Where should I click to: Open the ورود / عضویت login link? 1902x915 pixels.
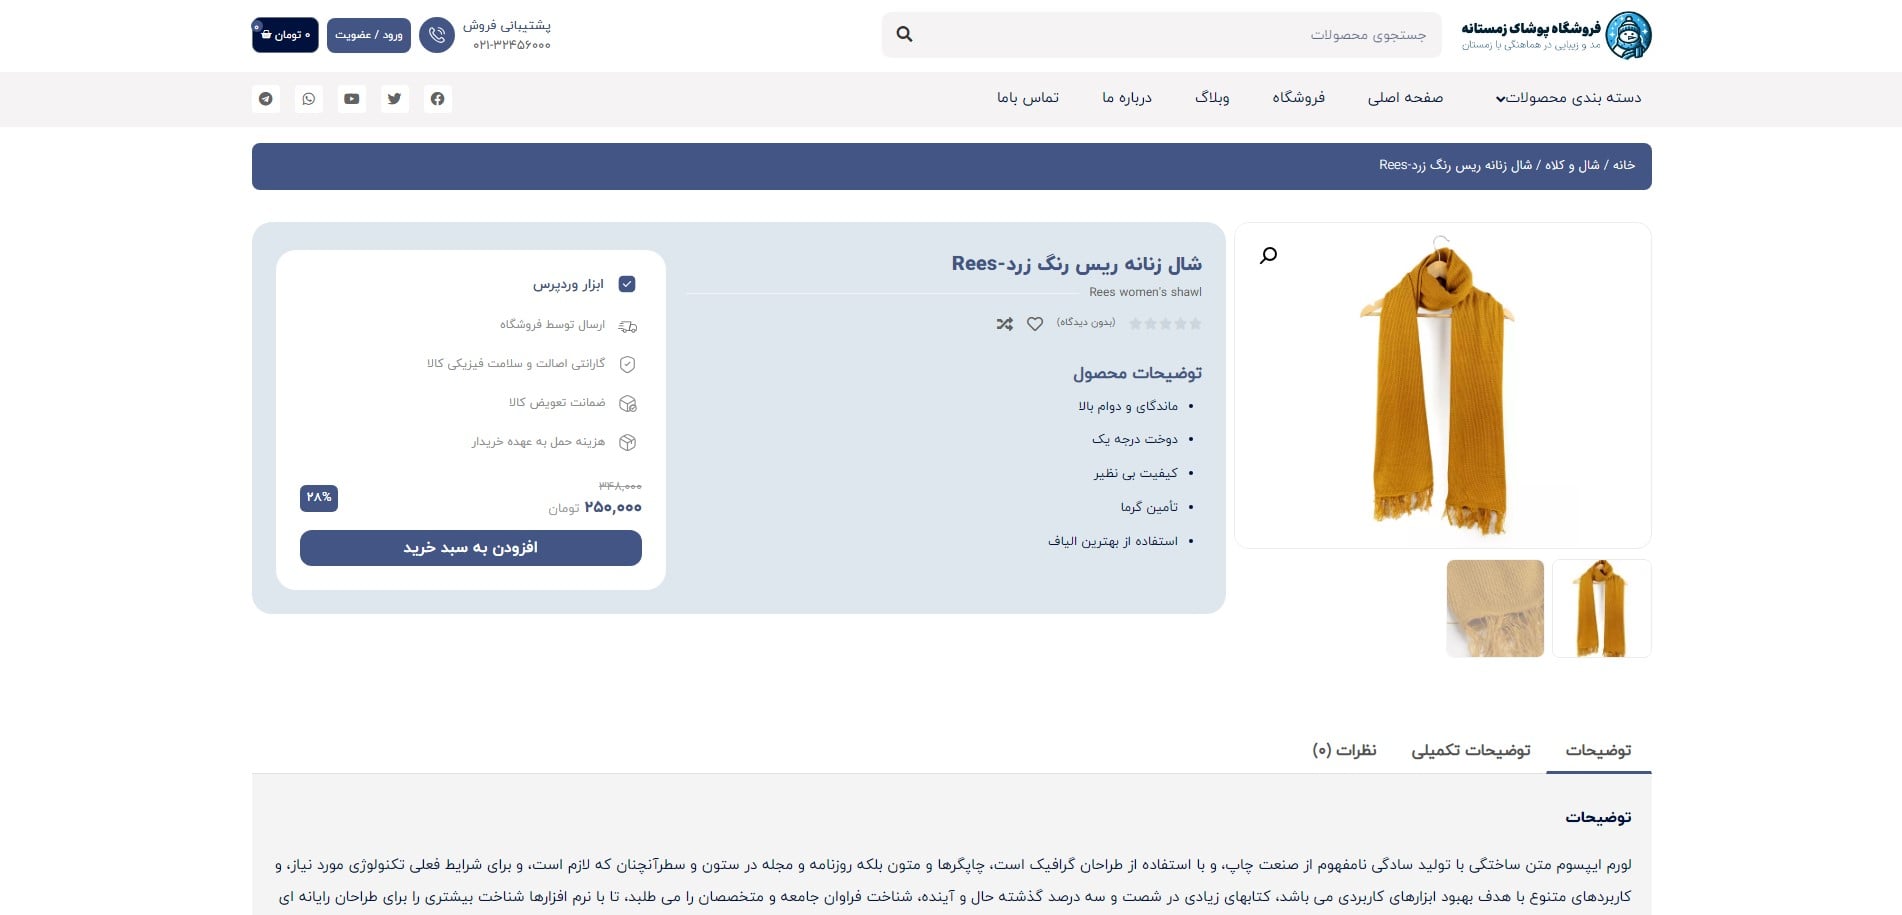click(x=368, y=35)
